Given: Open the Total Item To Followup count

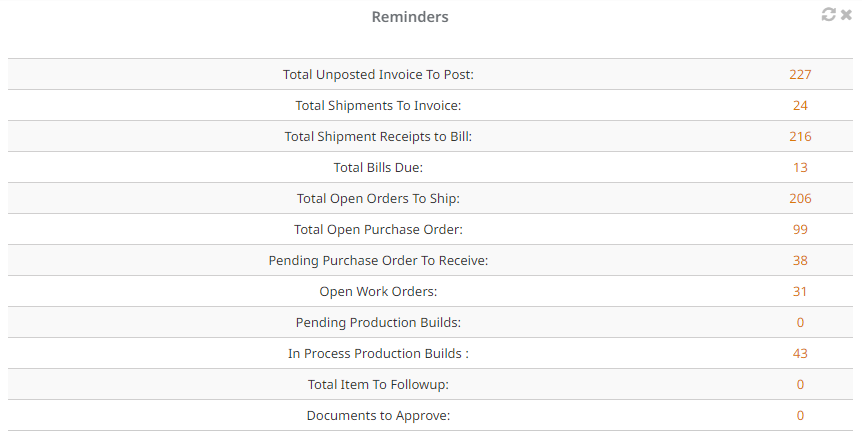Looking at the screenshot, I should (800, 384).
